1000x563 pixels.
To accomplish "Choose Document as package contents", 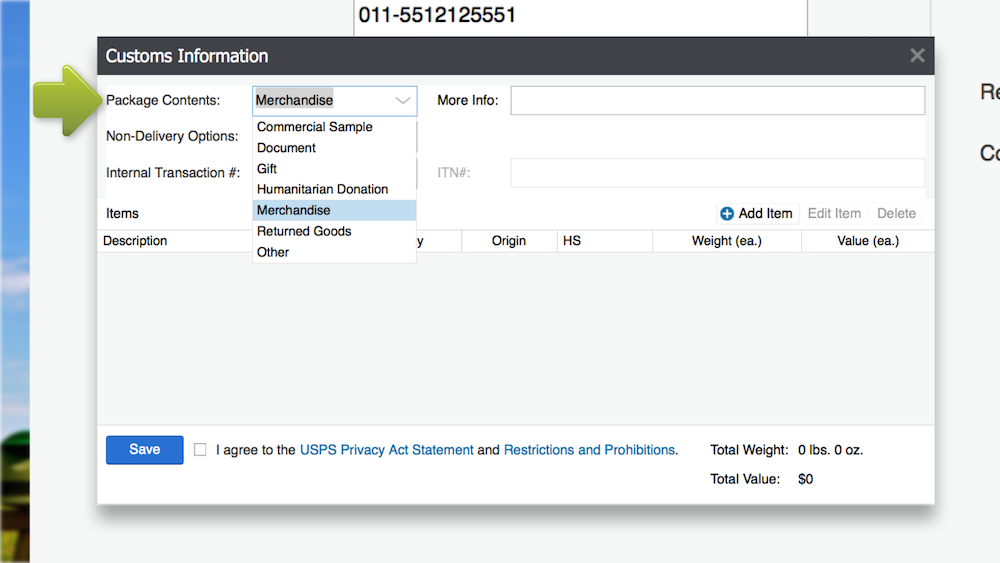I will 286,148.
